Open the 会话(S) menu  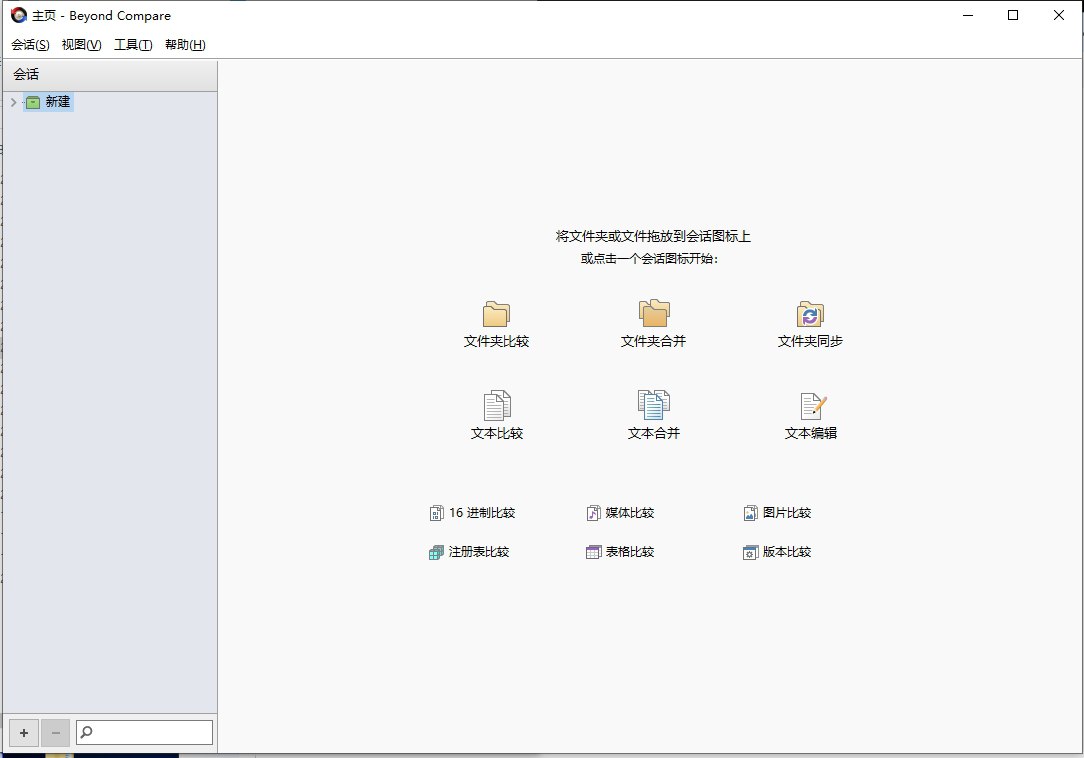pos(30,45)
